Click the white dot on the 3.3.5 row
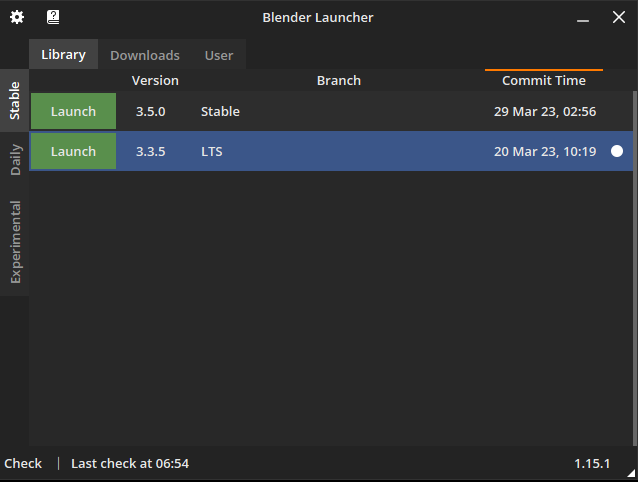This screenshot has width=638, height=482. (617, 151)
